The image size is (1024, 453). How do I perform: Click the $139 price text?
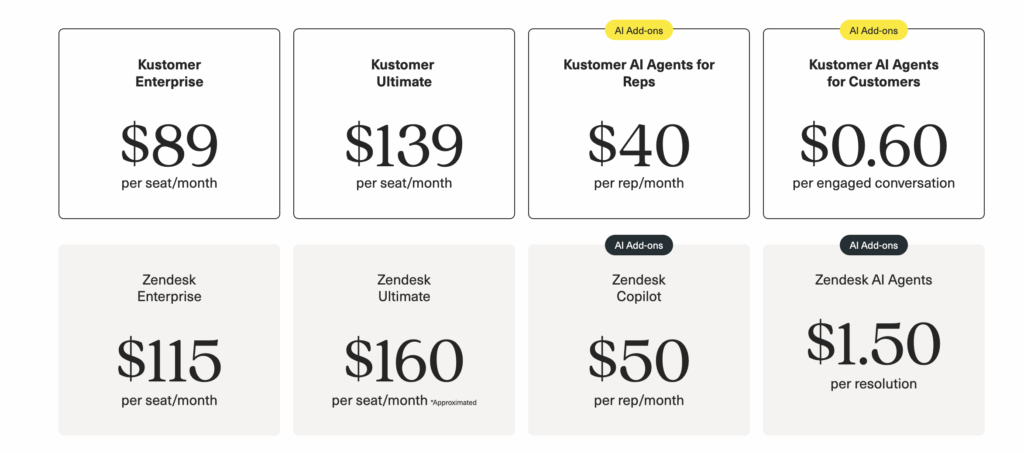pyautogui.click(x=403, y=145)
